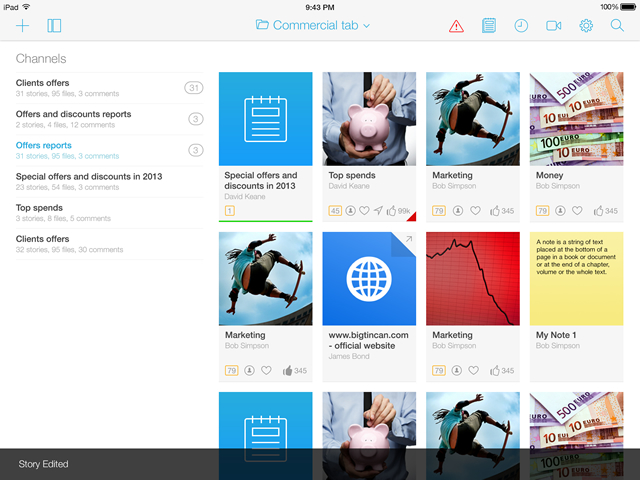Expand the Commercial tab dropdown
The height and width of the screenshot is (480, 640).
[x=313, y=25]
